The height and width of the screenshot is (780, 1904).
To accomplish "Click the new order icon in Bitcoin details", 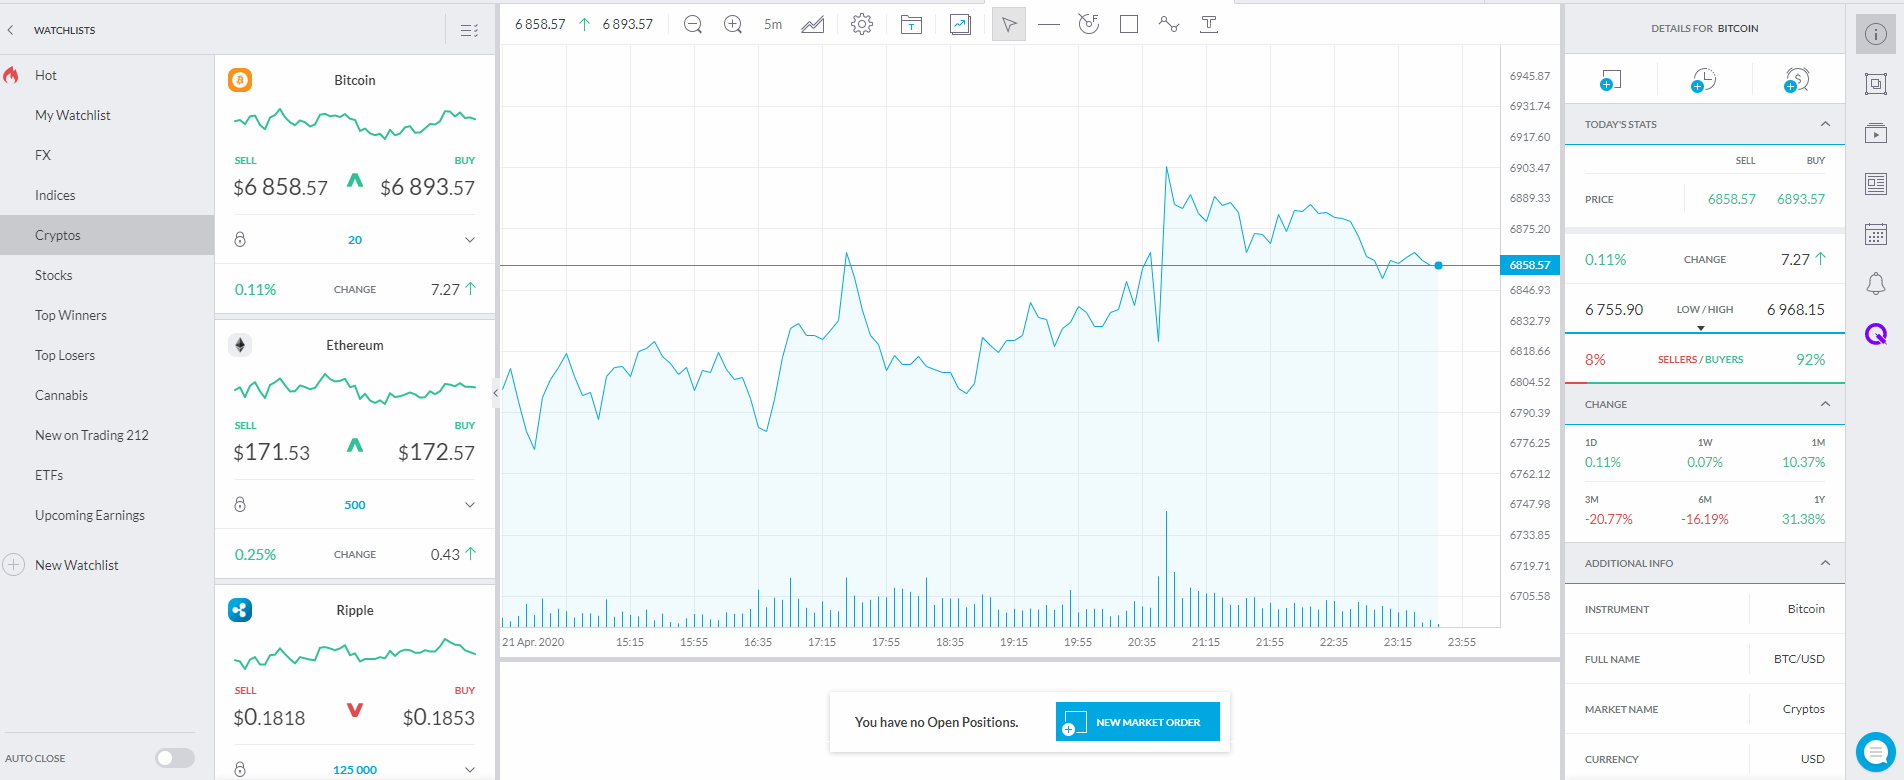I will [x=1610, y=80].
